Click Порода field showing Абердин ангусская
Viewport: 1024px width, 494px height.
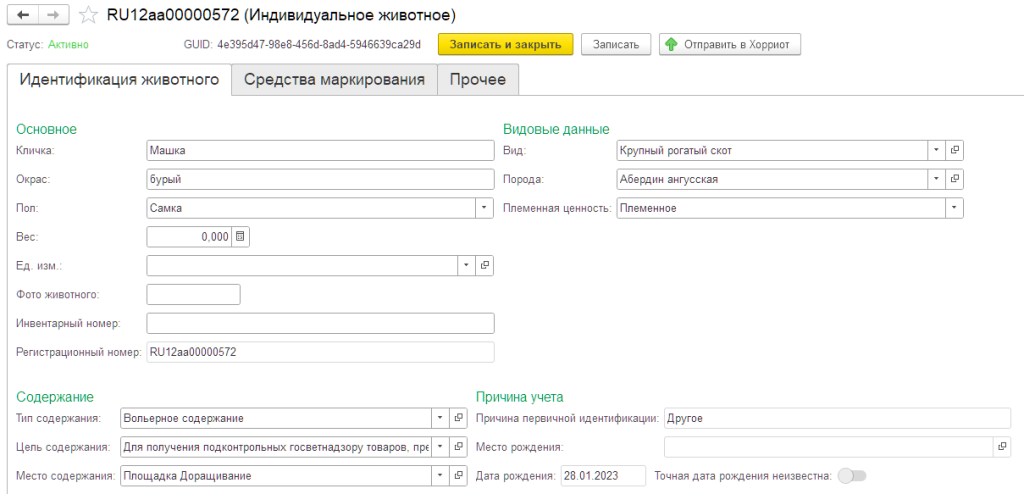(x=772, y=178)
